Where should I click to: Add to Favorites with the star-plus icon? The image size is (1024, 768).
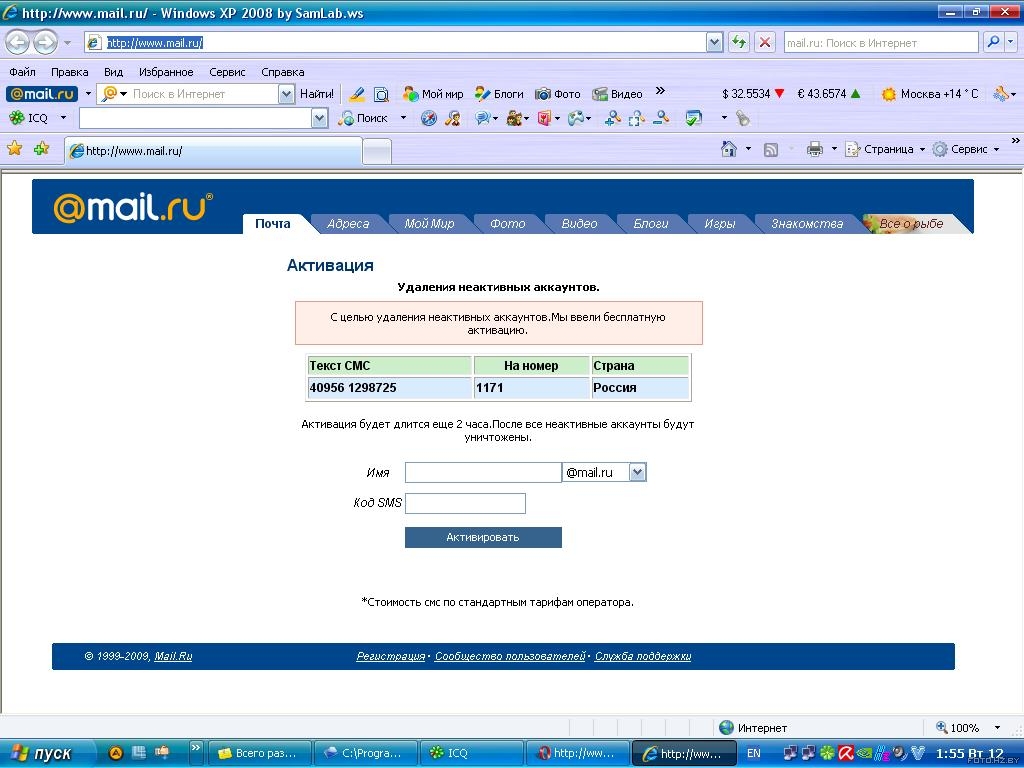point(41,149)
